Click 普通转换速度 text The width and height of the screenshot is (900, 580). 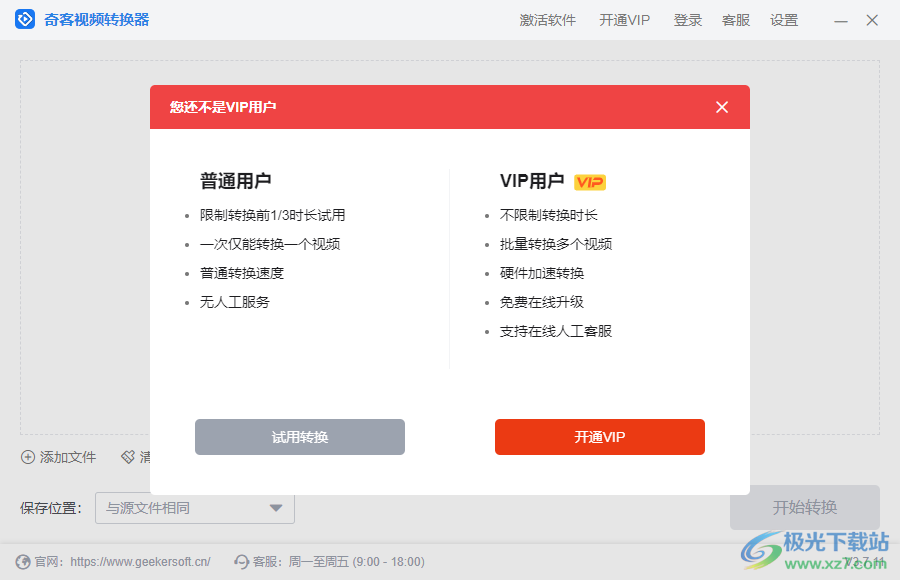pos(242,273)
